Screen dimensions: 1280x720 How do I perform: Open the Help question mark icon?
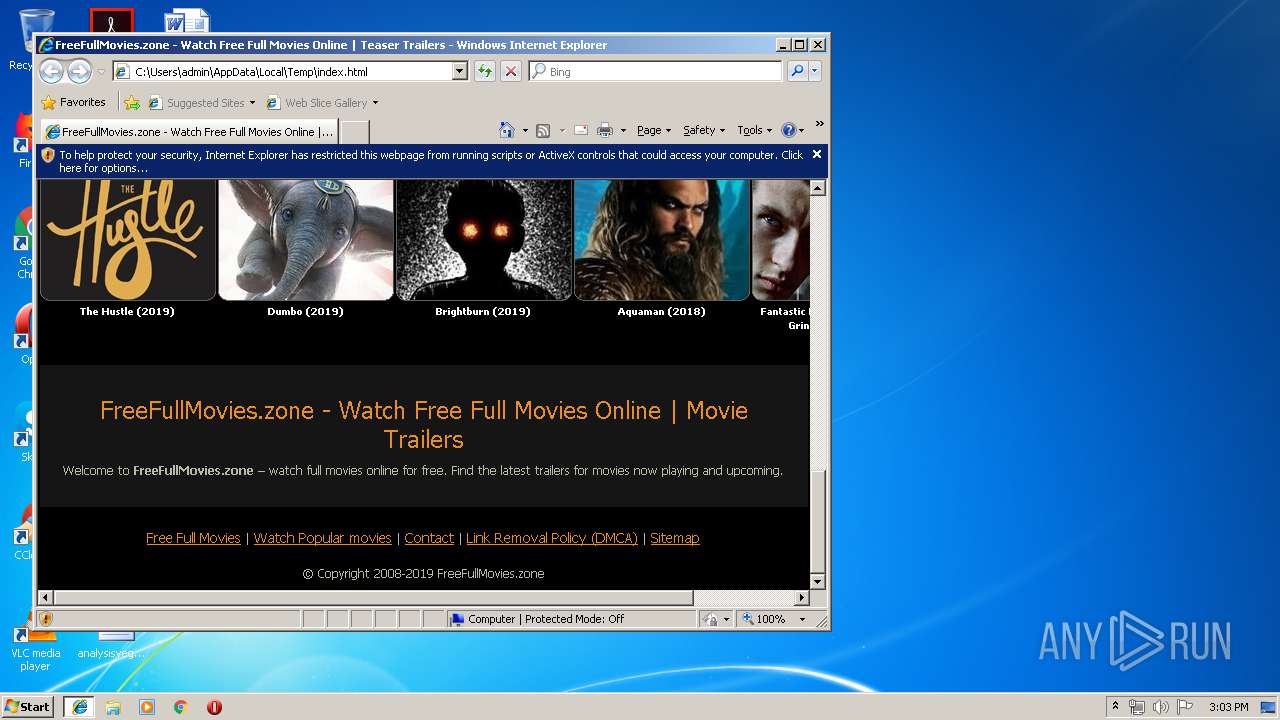[790, 130]
